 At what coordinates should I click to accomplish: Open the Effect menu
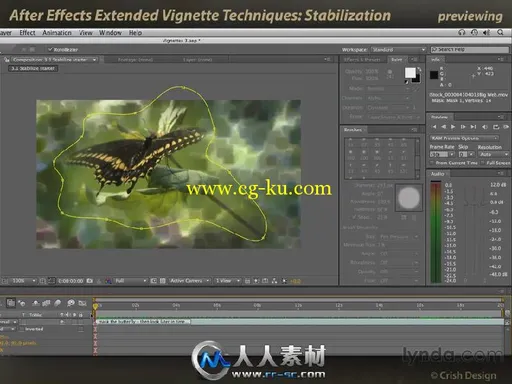[x=27, y=33]
